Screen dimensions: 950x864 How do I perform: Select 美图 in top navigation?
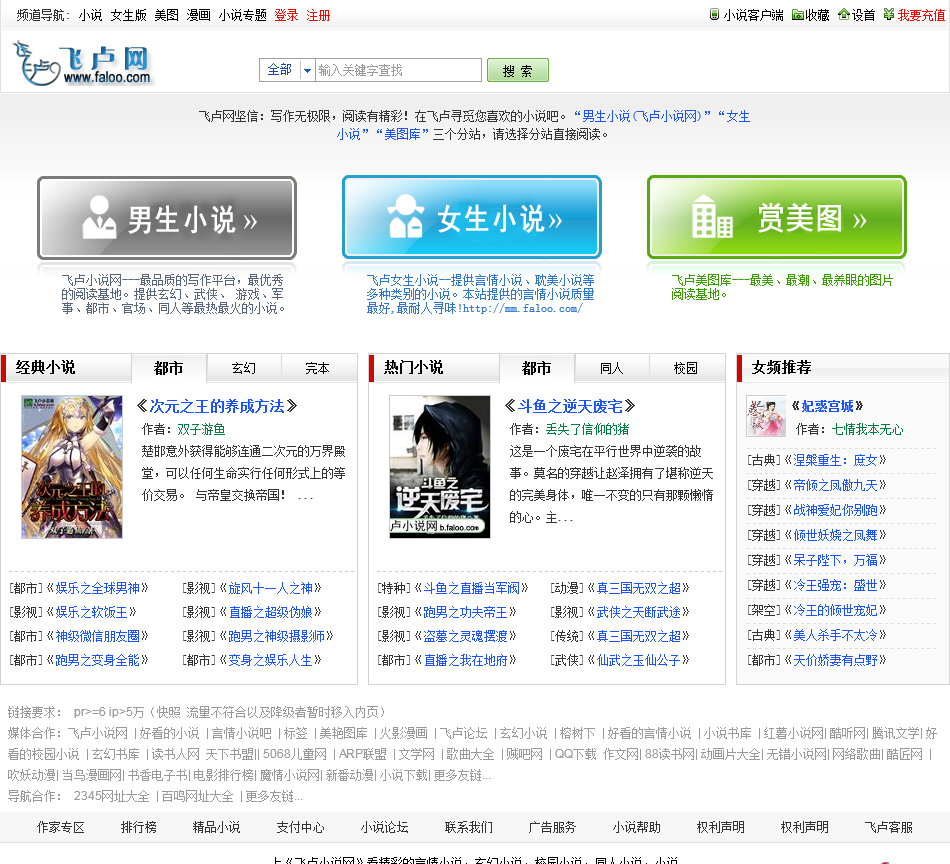pos(167,15)
